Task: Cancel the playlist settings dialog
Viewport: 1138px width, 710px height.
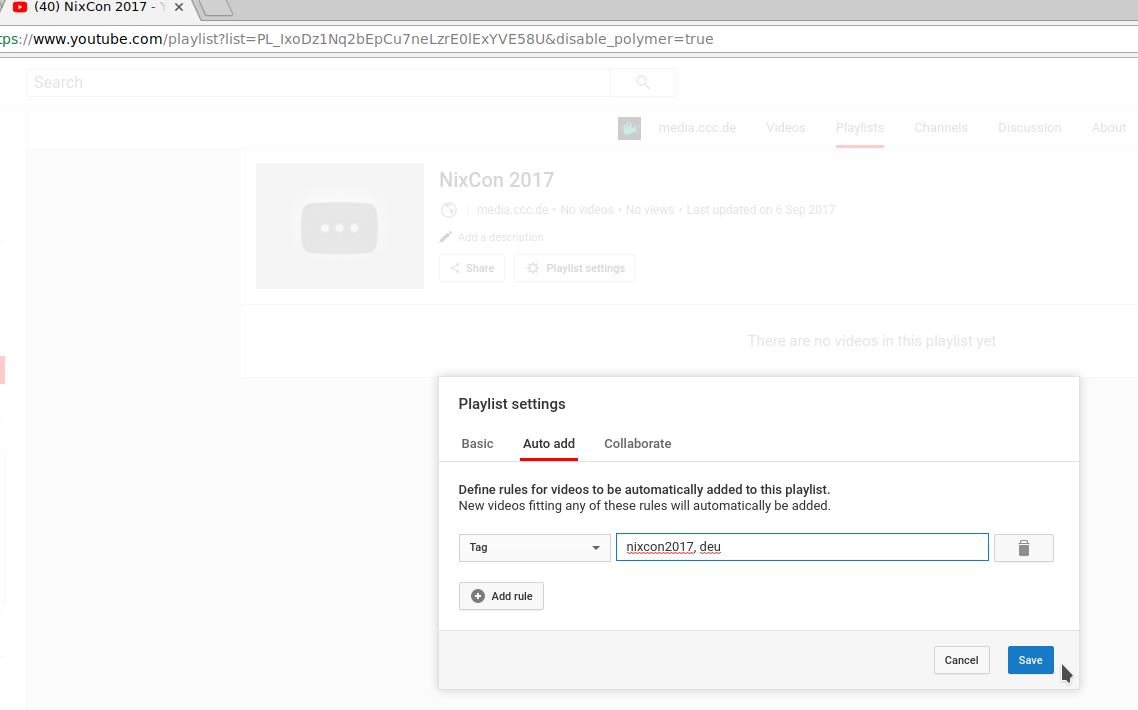Action: [961, 660]
